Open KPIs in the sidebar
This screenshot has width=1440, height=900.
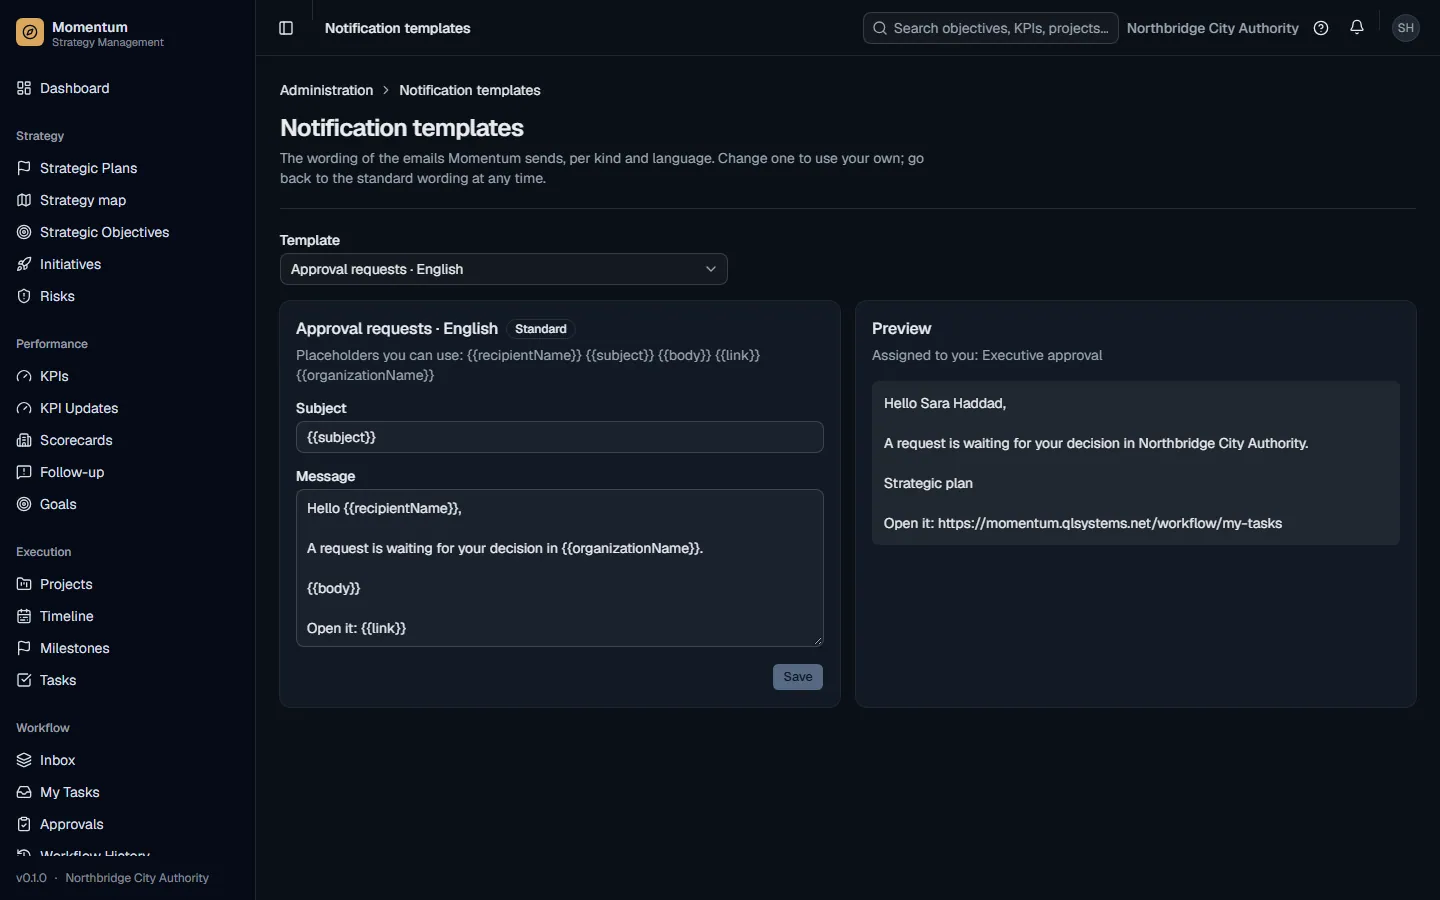pos(127,376)
